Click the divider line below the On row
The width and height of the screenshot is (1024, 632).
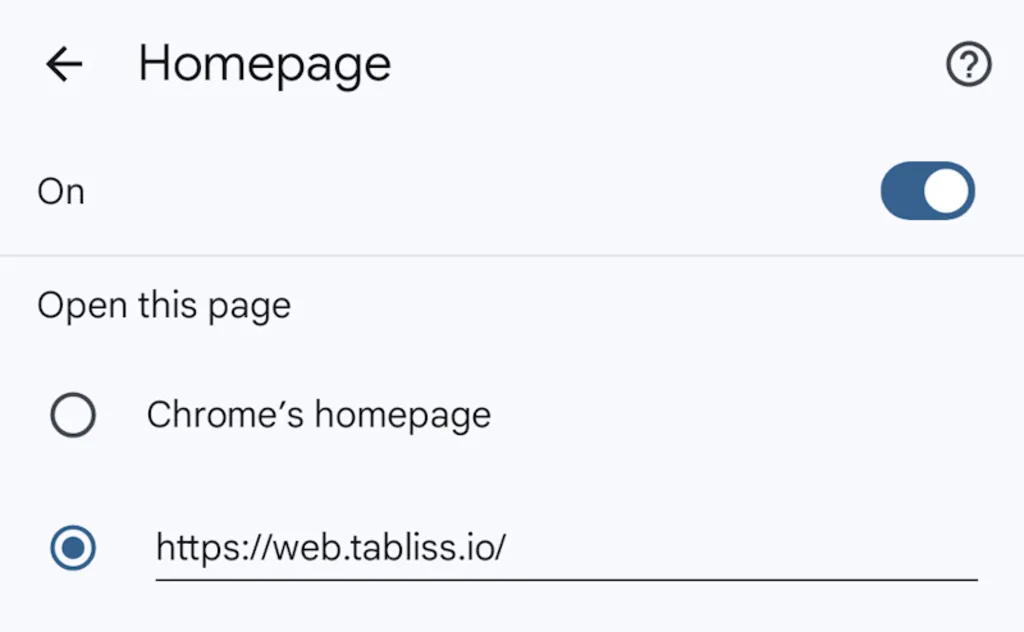tap(512, 256)
